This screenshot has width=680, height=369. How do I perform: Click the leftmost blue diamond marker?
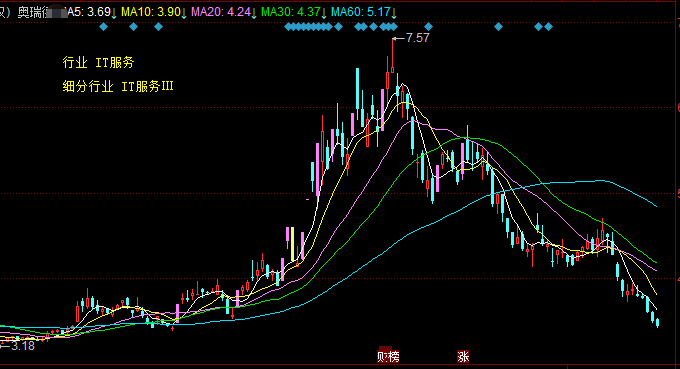[103, 27]
